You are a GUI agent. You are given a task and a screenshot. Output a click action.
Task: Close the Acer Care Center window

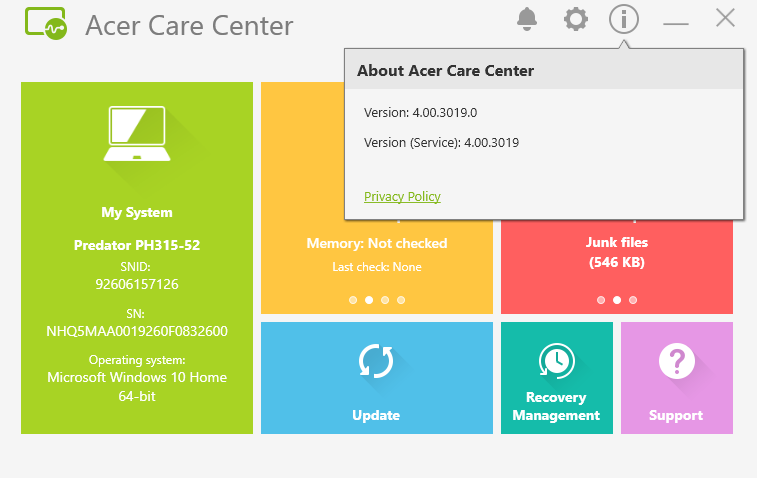725,18
